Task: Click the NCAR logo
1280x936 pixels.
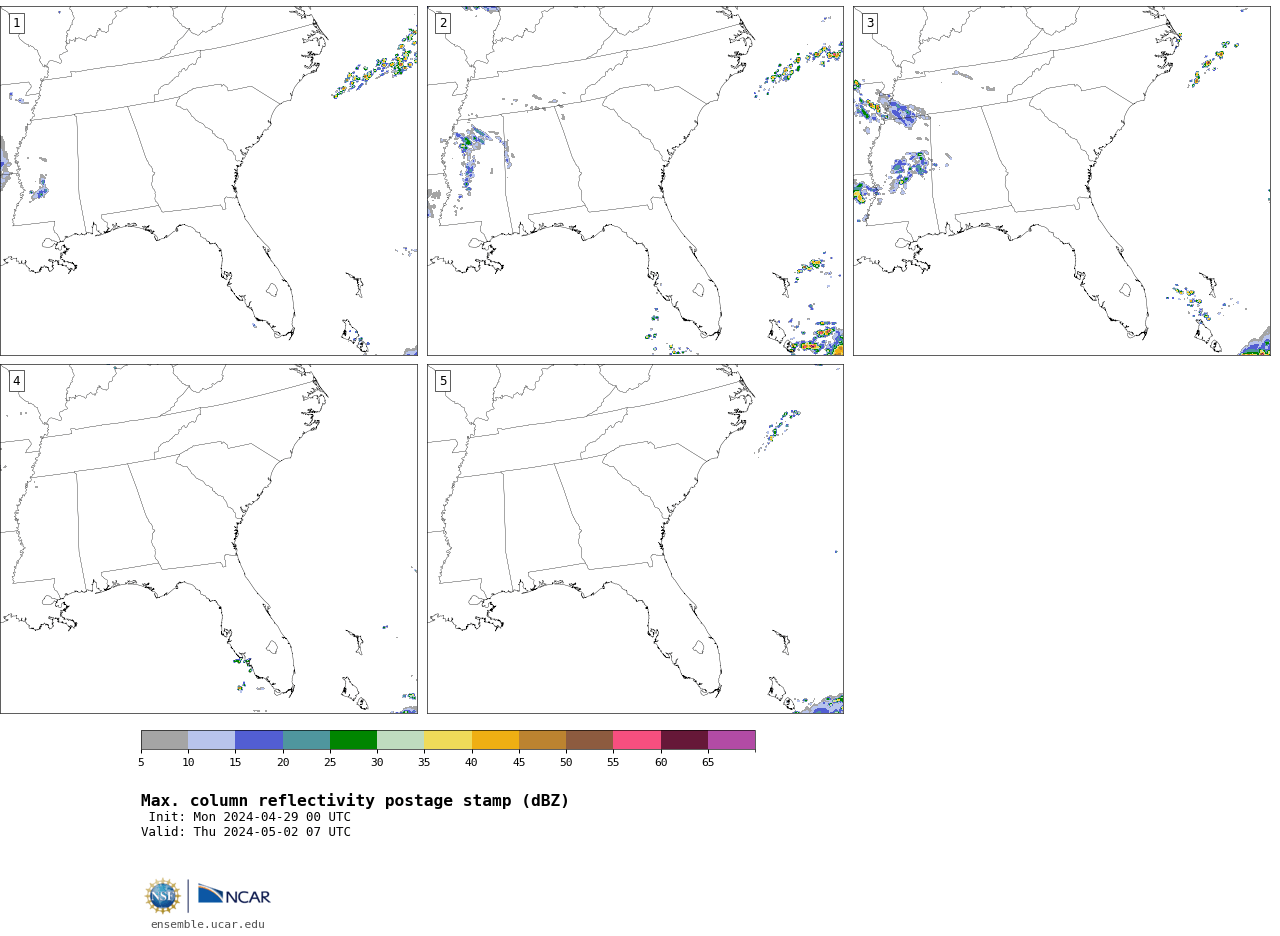Action: pyautogui.click(x=234, y=895)
